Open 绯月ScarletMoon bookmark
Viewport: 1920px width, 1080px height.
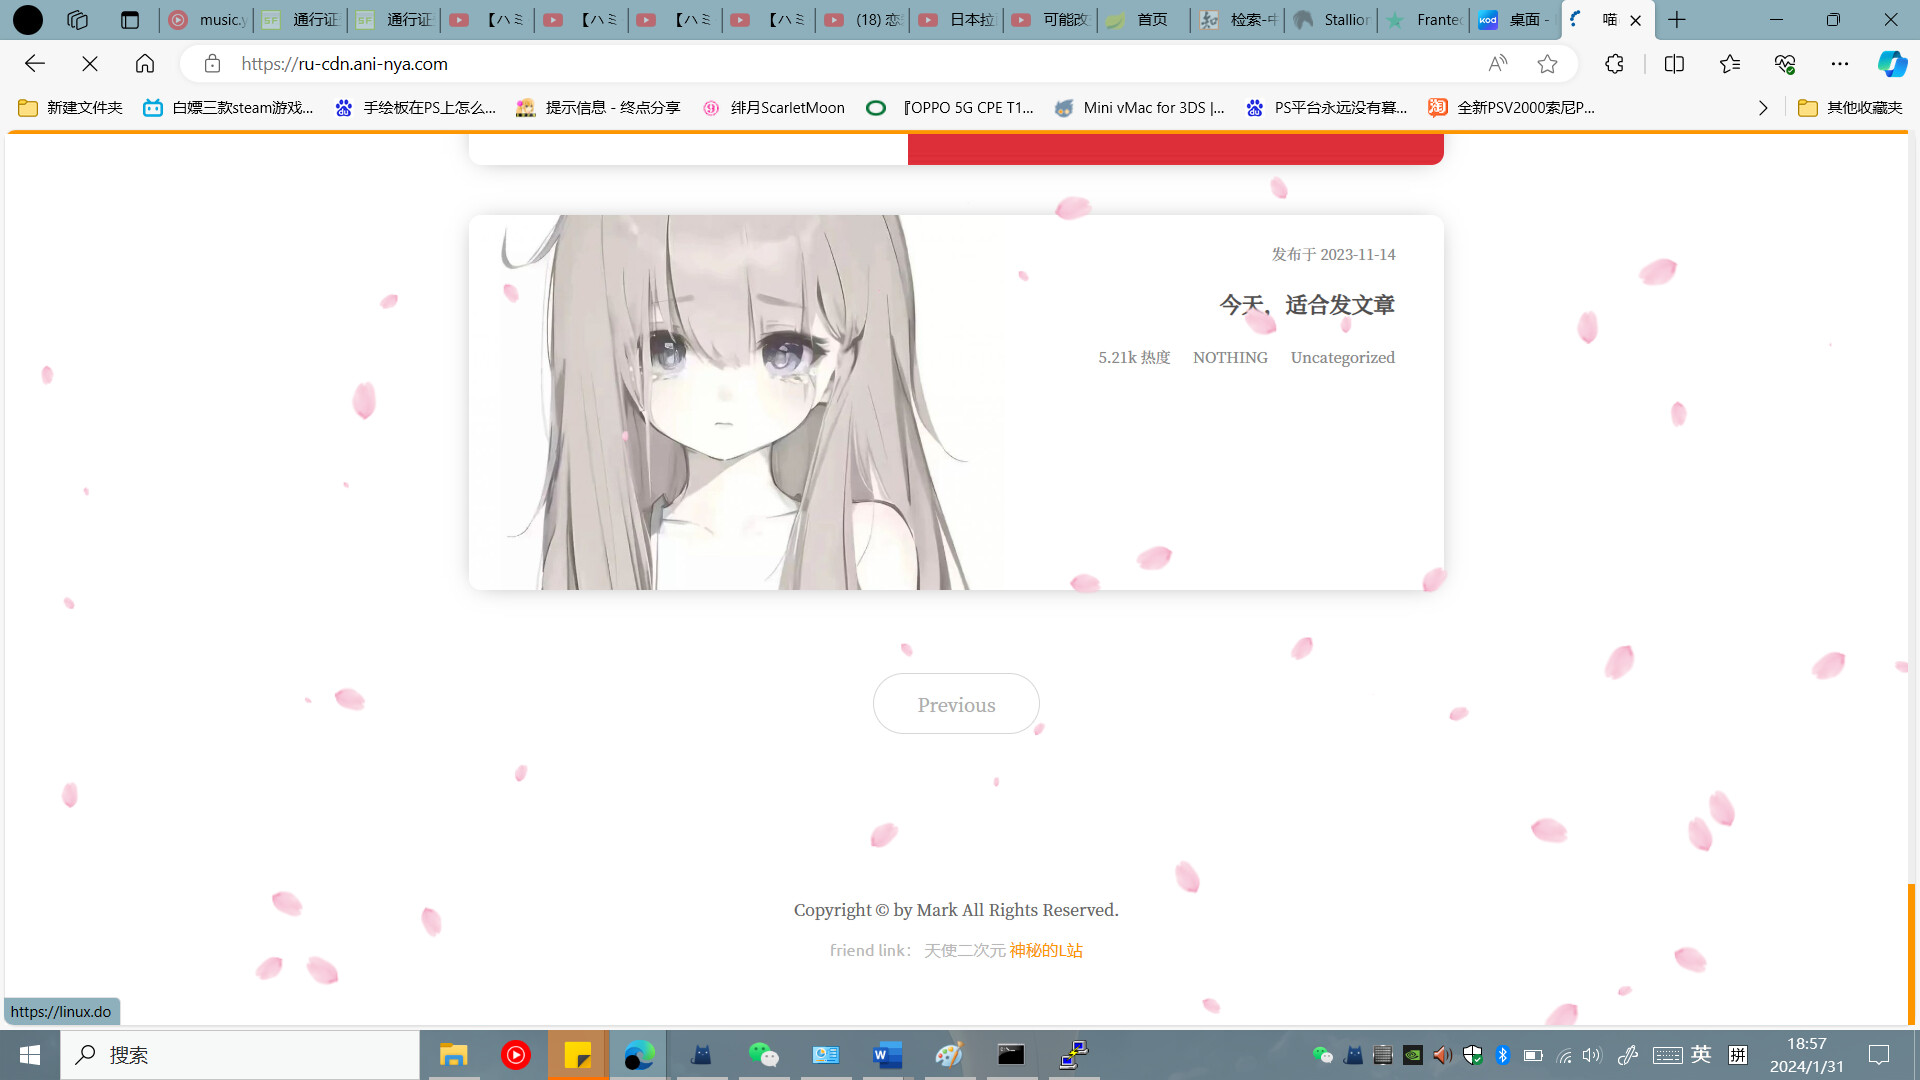[x=773, y=108]
